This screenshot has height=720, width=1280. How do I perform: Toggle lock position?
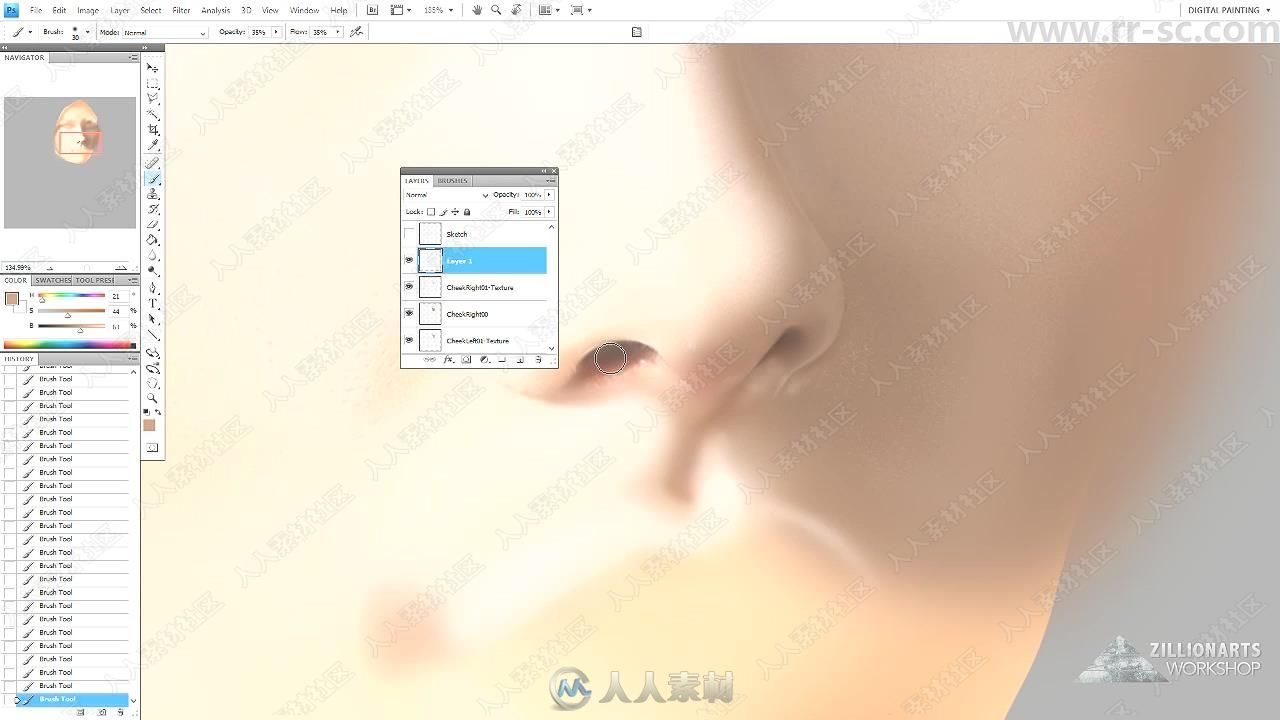[x=455, y=212]
